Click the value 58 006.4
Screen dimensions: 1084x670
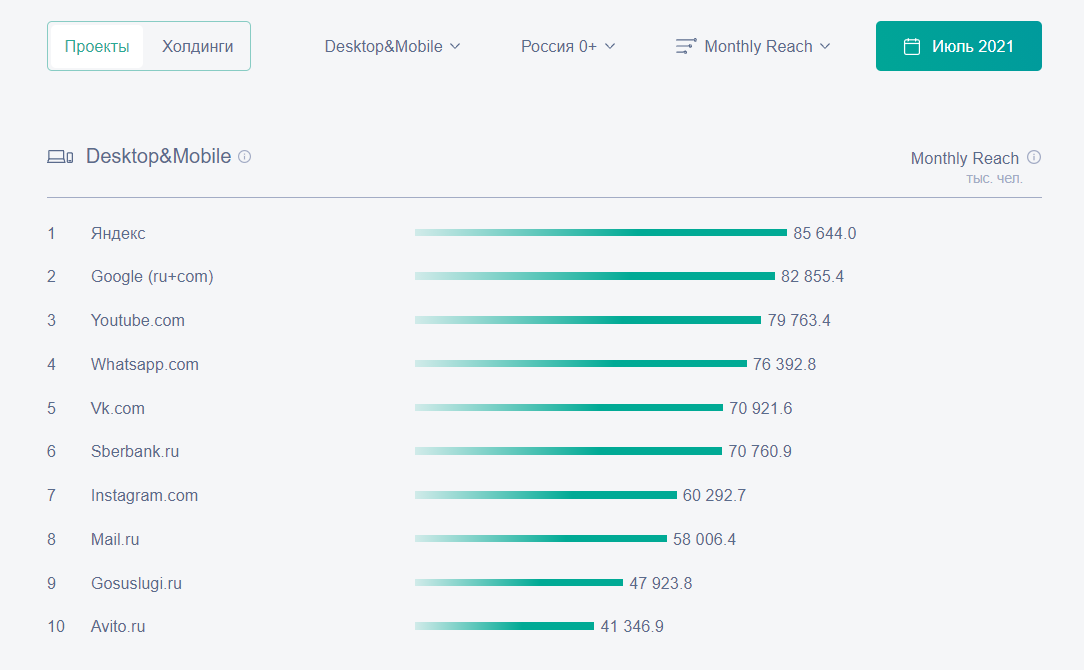(x=704, y=539)
